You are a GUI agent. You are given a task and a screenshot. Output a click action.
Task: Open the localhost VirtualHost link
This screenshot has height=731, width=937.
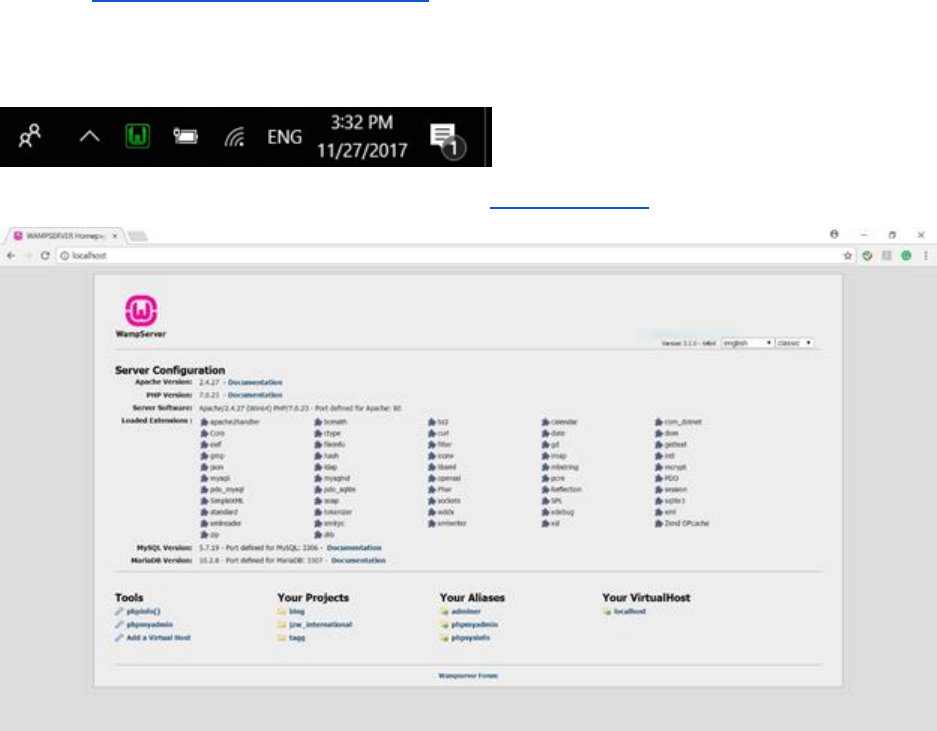click(x=630, y=611)
